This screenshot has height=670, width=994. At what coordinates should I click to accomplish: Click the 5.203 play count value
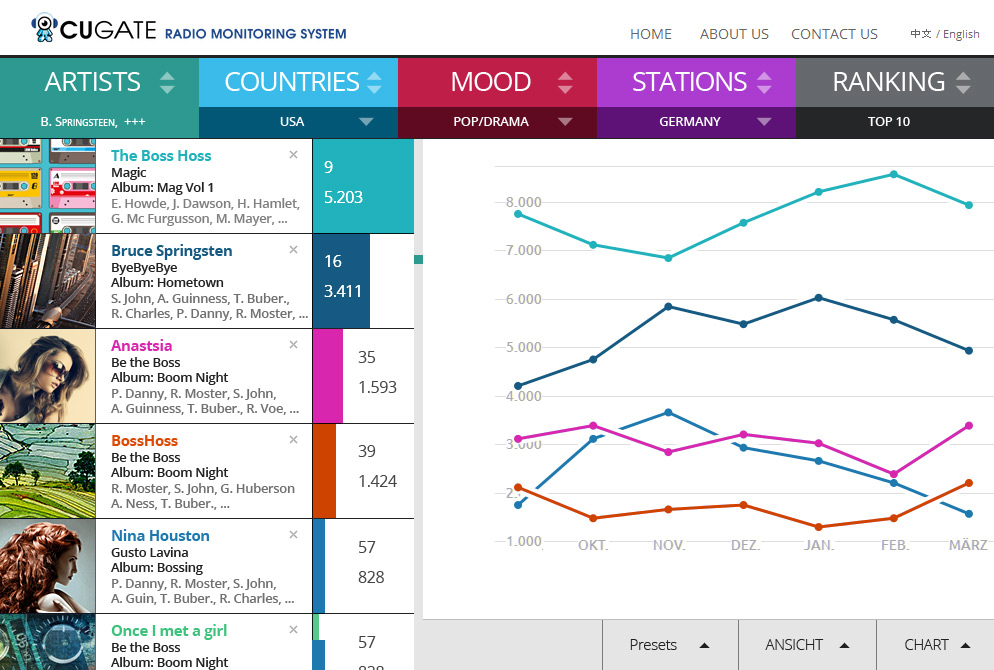(343, 197)
